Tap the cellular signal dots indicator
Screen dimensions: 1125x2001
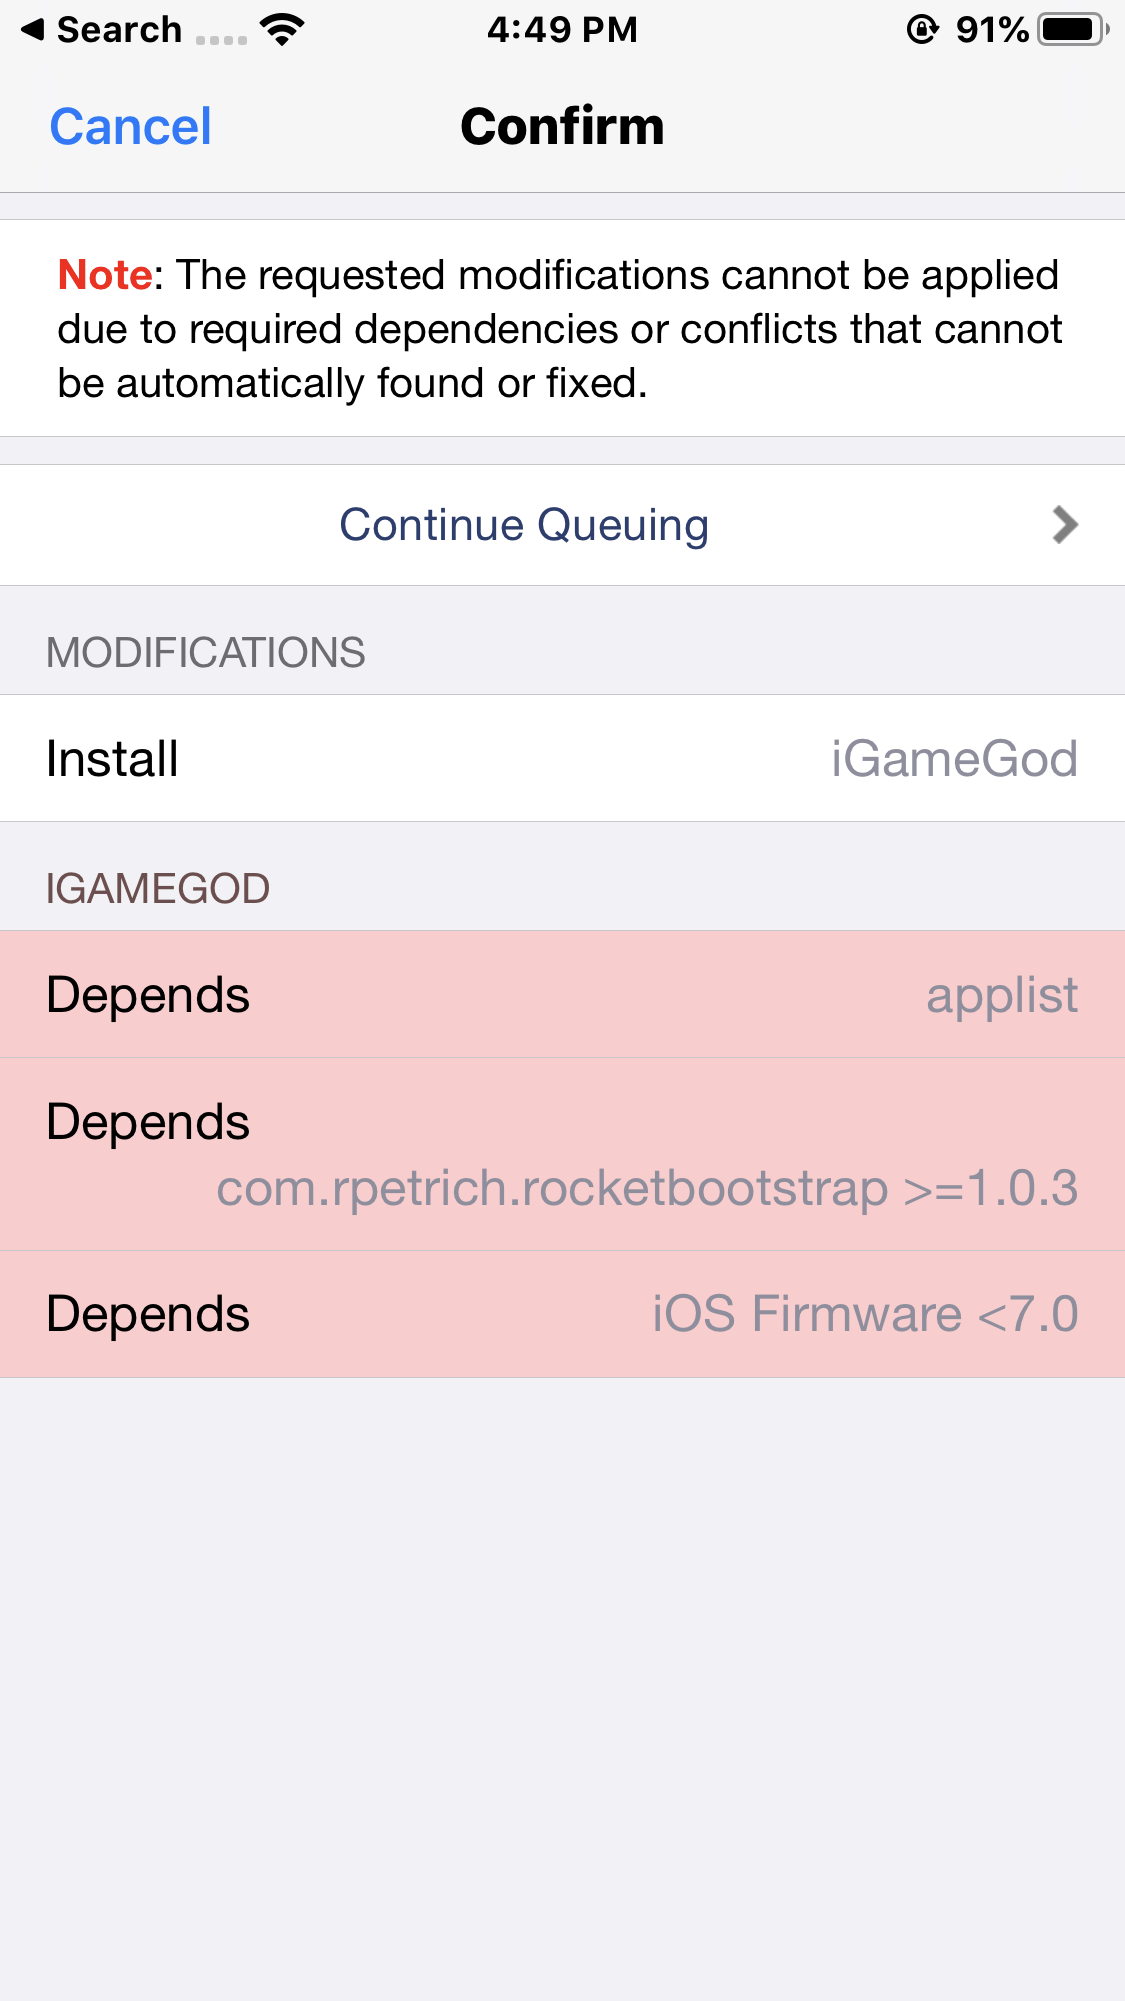(x=221, y=39)
